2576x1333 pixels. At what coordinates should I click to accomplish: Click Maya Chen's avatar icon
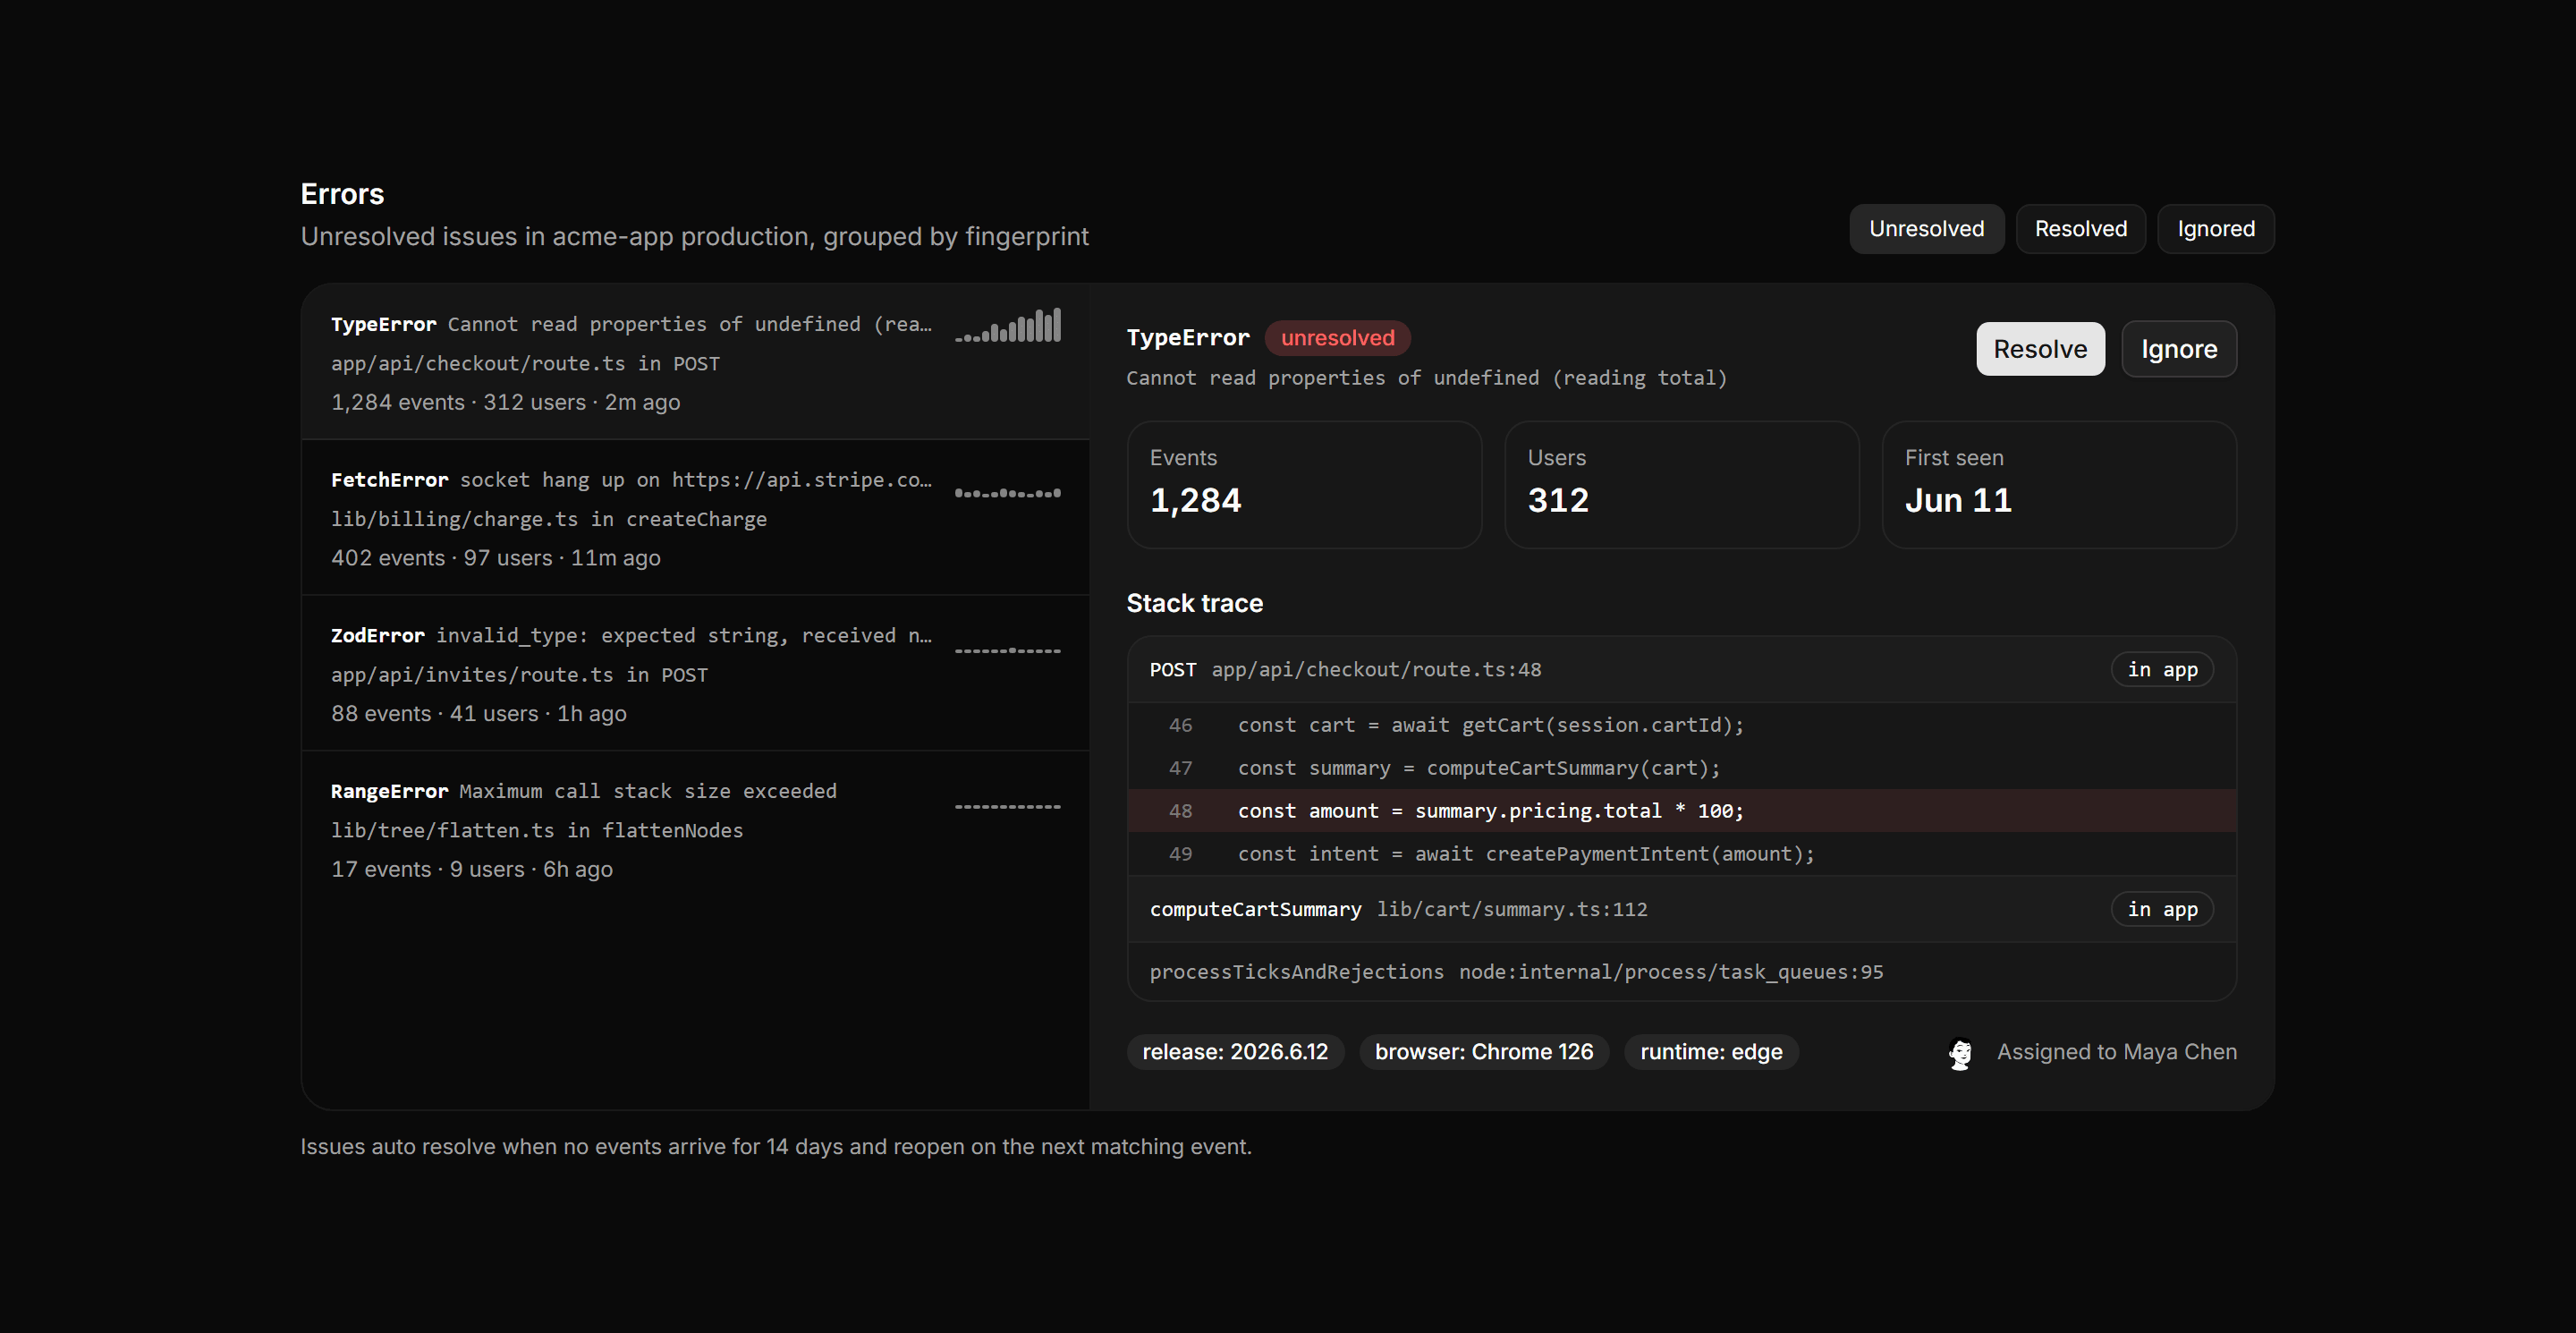point(1960,1053)
